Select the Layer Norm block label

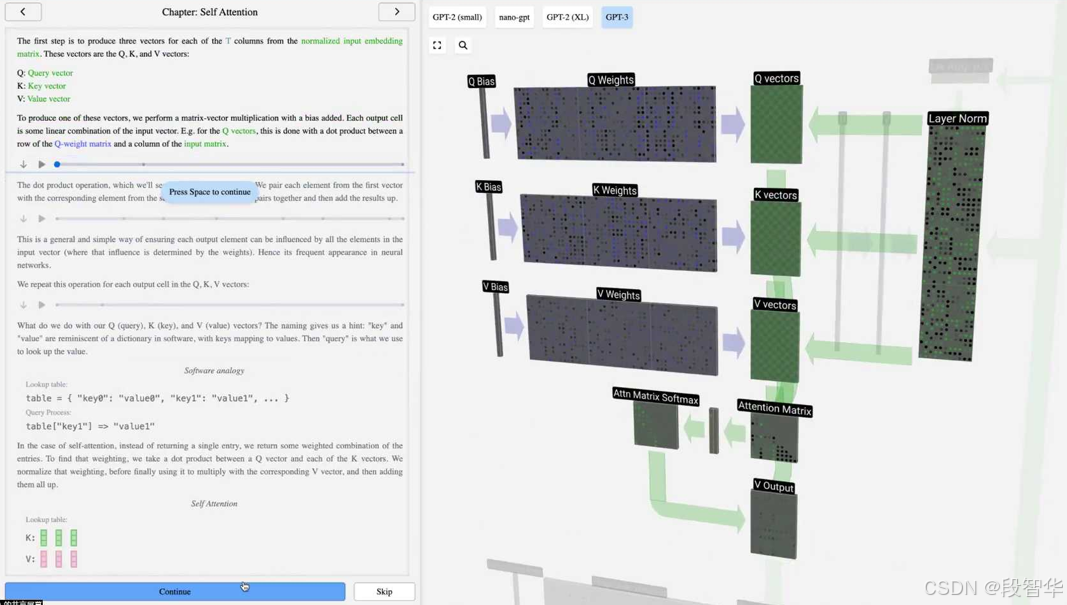click(x=957, y=118)
